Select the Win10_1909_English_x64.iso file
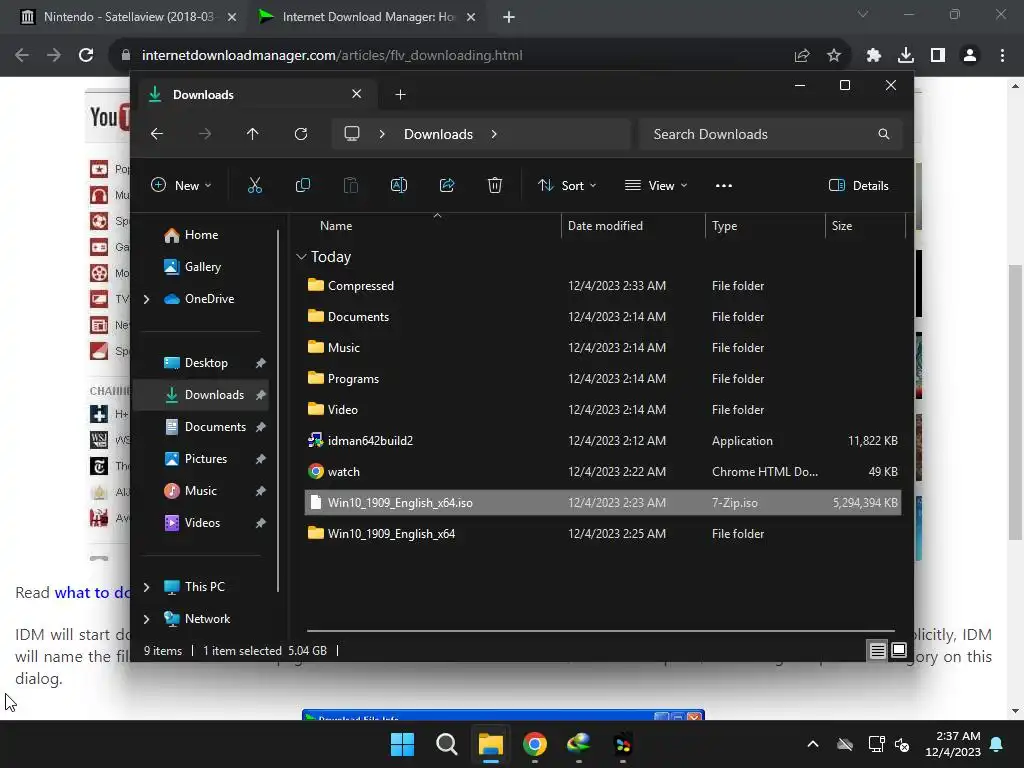1024x768 pixels. click(602, 503)
